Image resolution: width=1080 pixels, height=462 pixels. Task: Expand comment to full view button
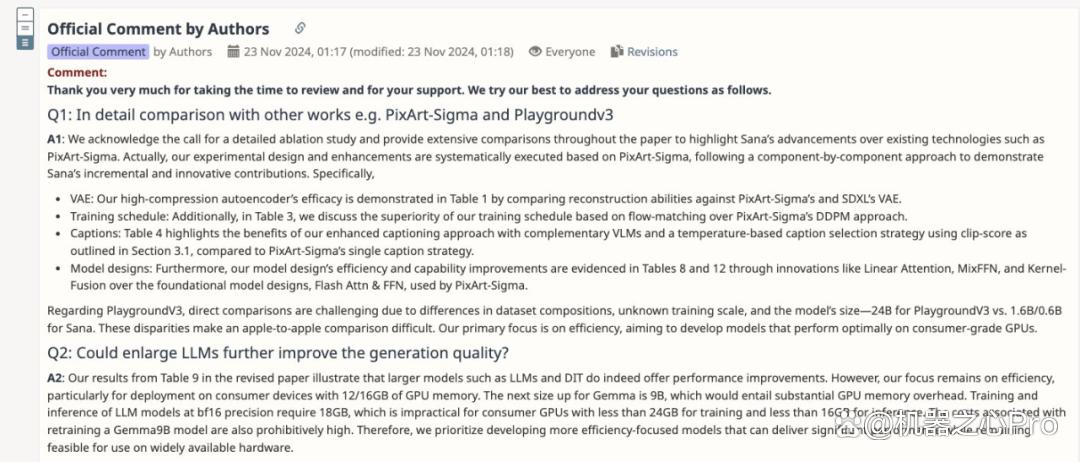(25, 43)
